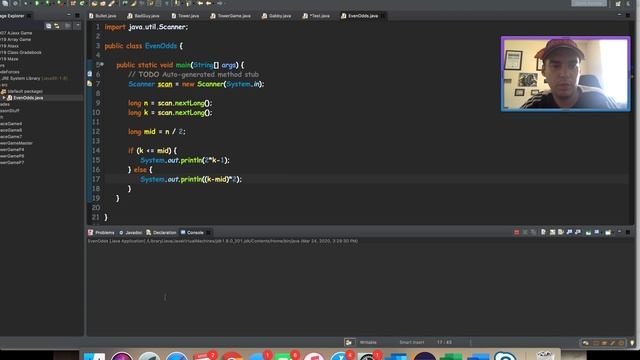Click the status bar icon left of Writable

(x=349, y=342)
